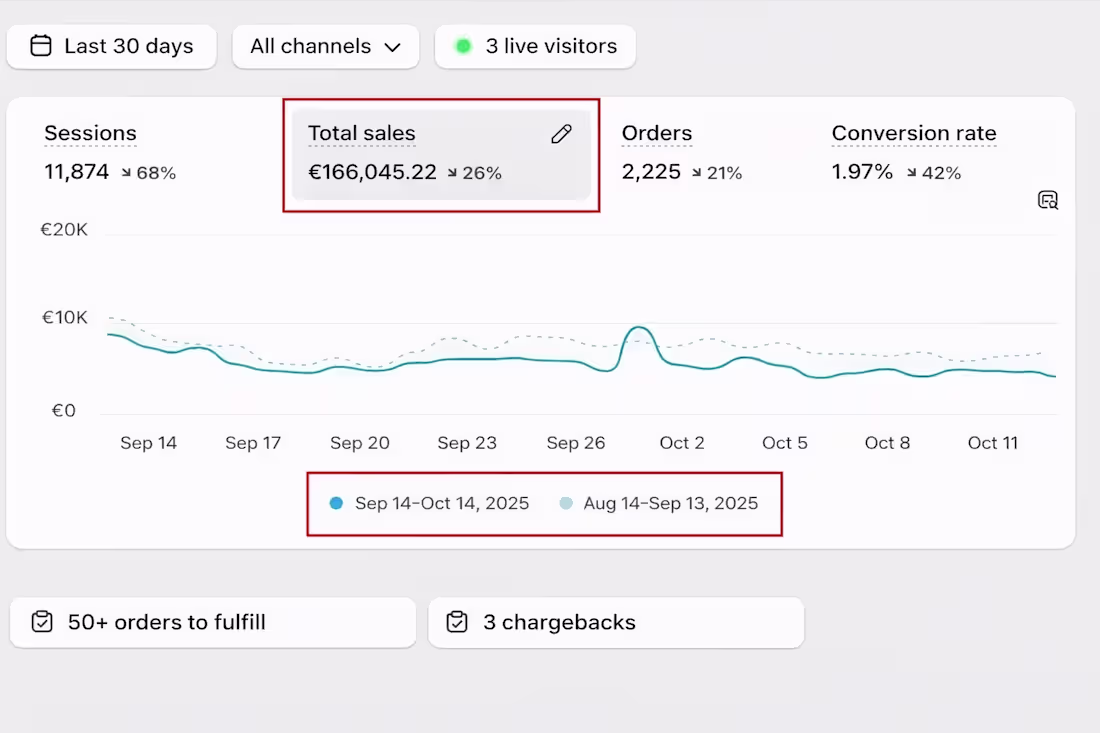Image resolution: width=1100 pixels, height=733 pixels.
Task: Open the 50+ orders to fulfill card
Action: [x=212, y=622]
